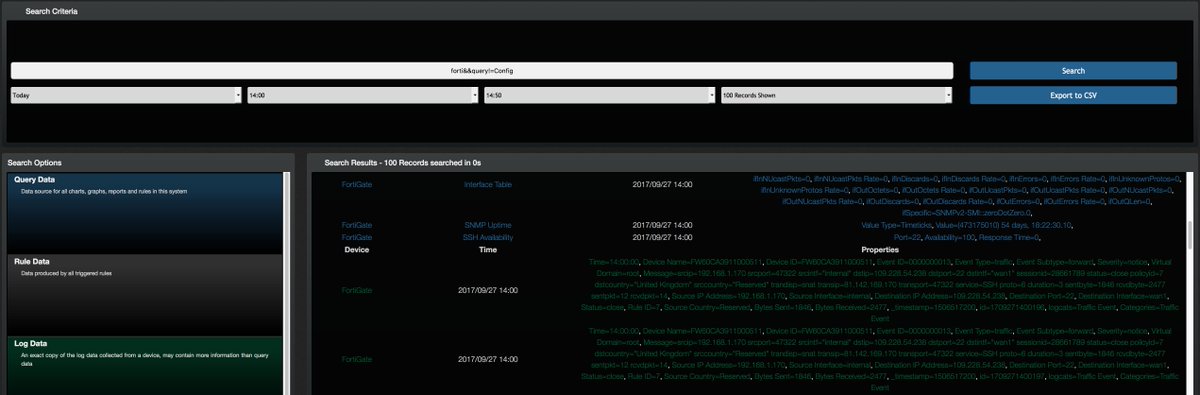Viewport: 1200px width, 395px height.
Task: Focus the search query input field
Action: coord(482,71)
